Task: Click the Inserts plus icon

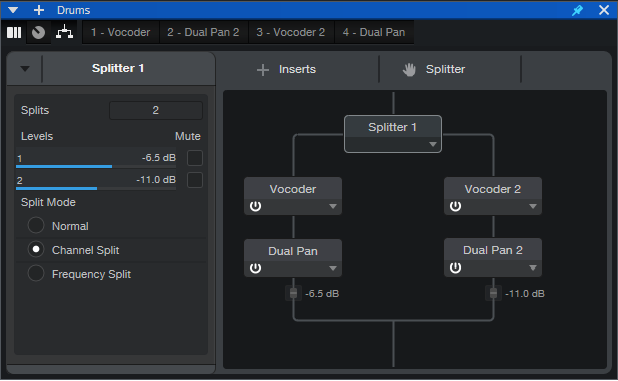Action: (262, 70)
